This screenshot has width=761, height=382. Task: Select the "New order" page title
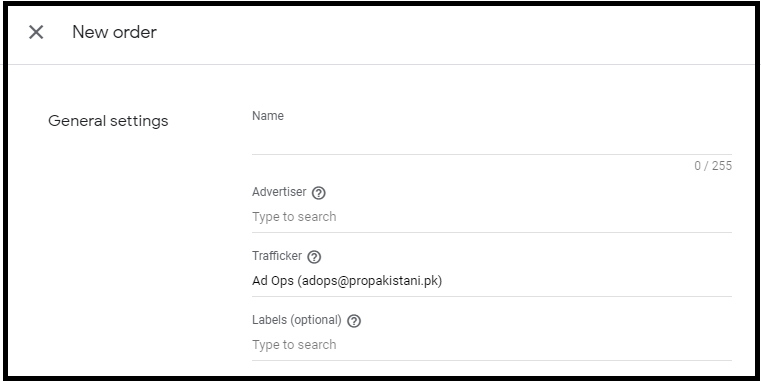tap(115, 32)
